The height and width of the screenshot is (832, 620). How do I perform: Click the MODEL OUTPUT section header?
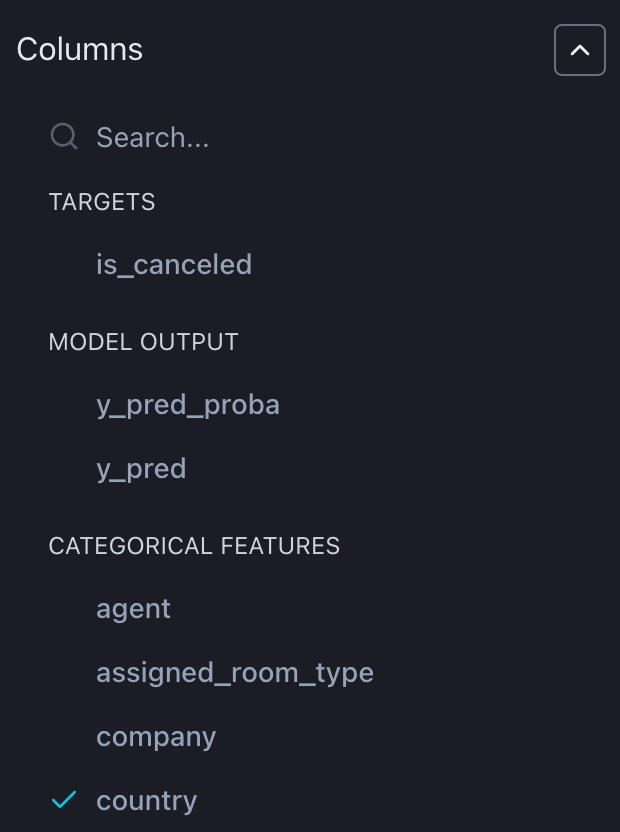tap(143, 342)
